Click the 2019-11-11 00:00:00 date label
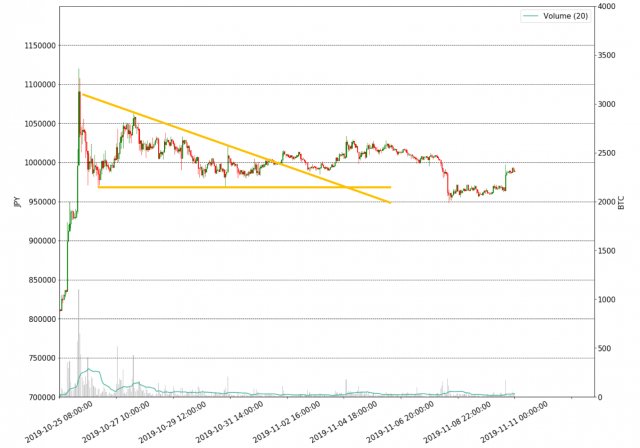640x448 pixels. point(517,422)
